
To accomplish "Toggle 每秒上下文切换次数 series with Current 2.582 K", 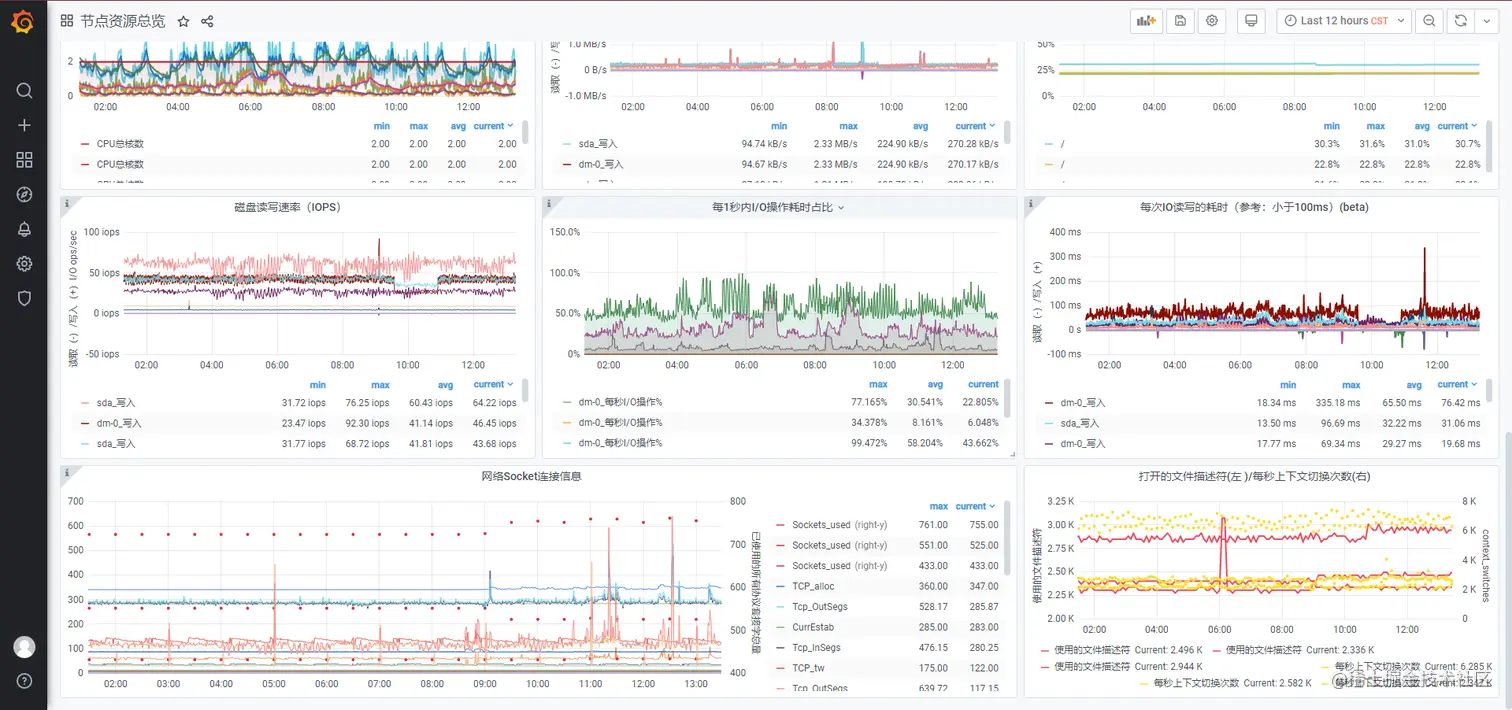I will pos(1197,682).
